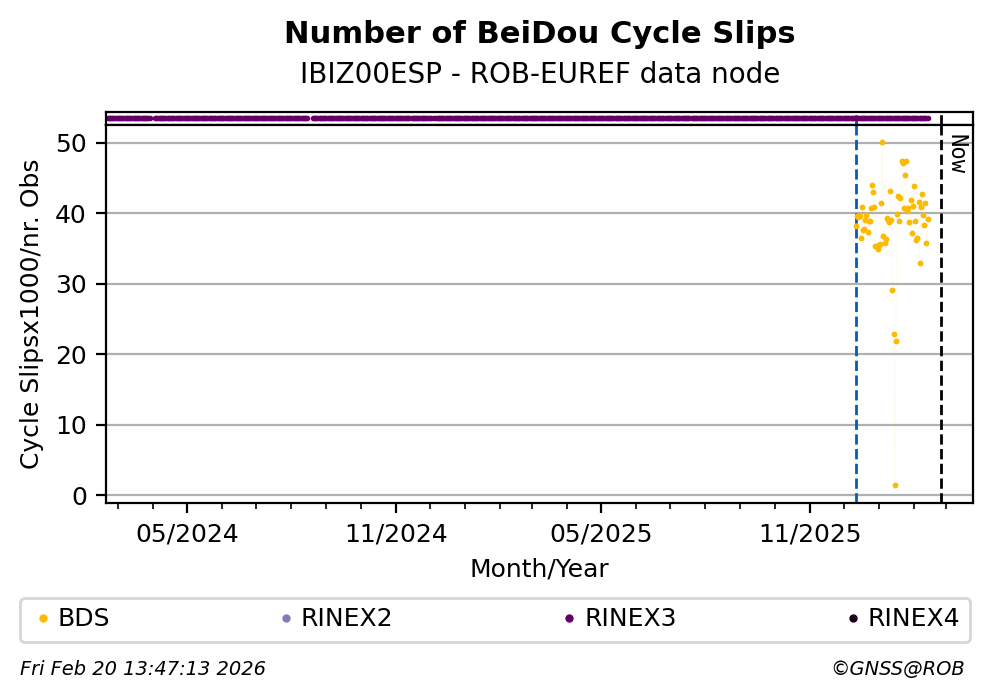Click the rotated Now label
The image size is (992, 699).
pos(957,153)
